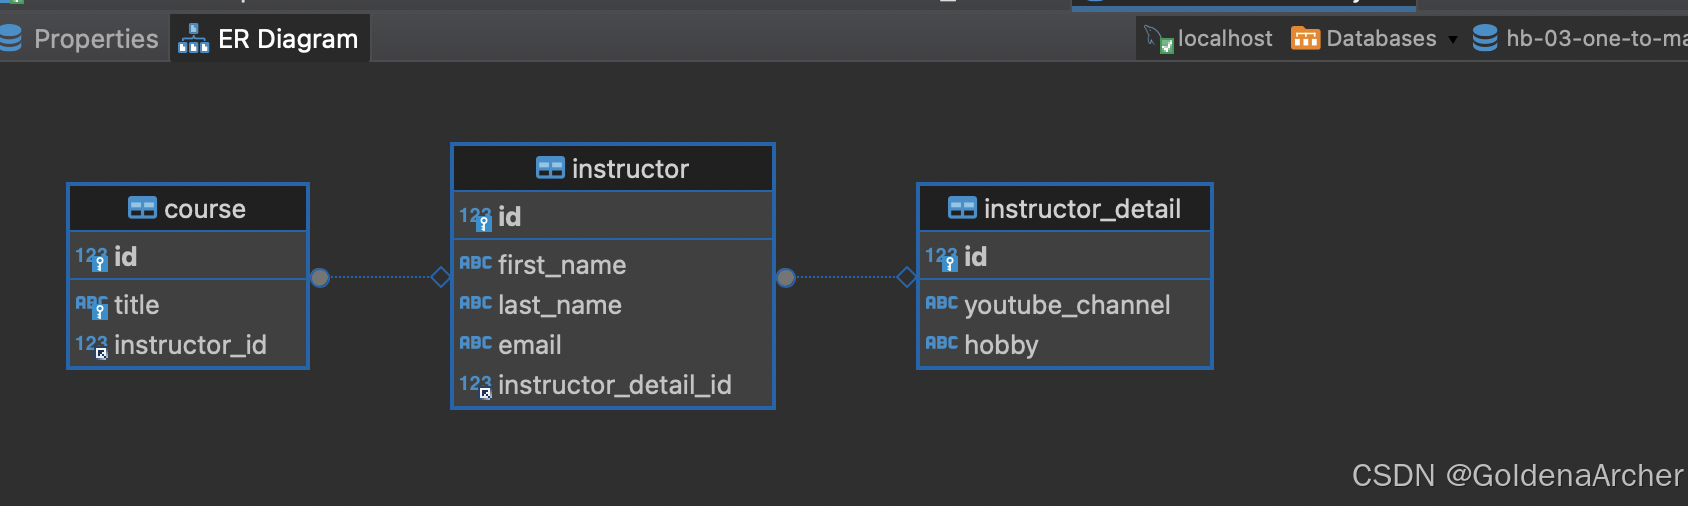Click the diamond connector left of instructor
Viewport: 1688px width, 506px height.
point(441,277)
